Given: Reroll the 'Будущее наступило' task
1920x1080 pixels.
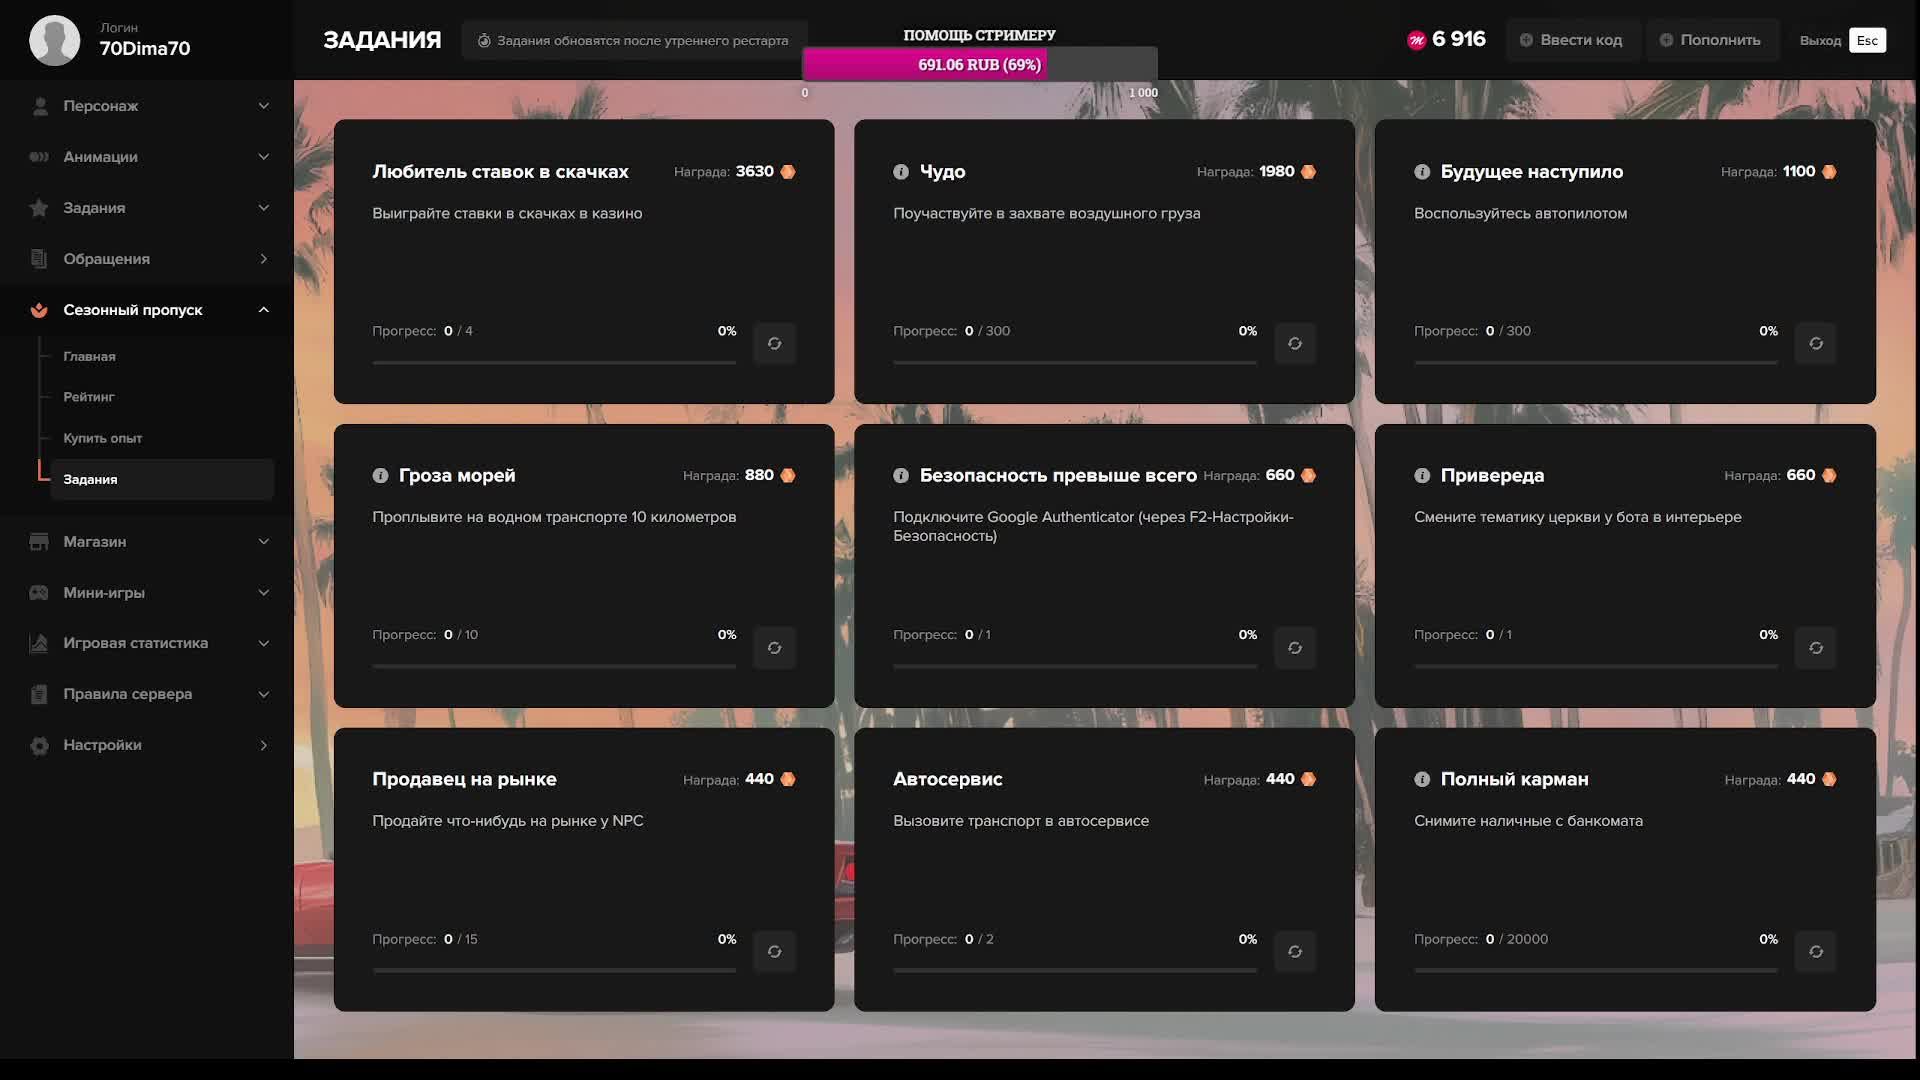Looking at the screenshot, I should [1816, 344].
